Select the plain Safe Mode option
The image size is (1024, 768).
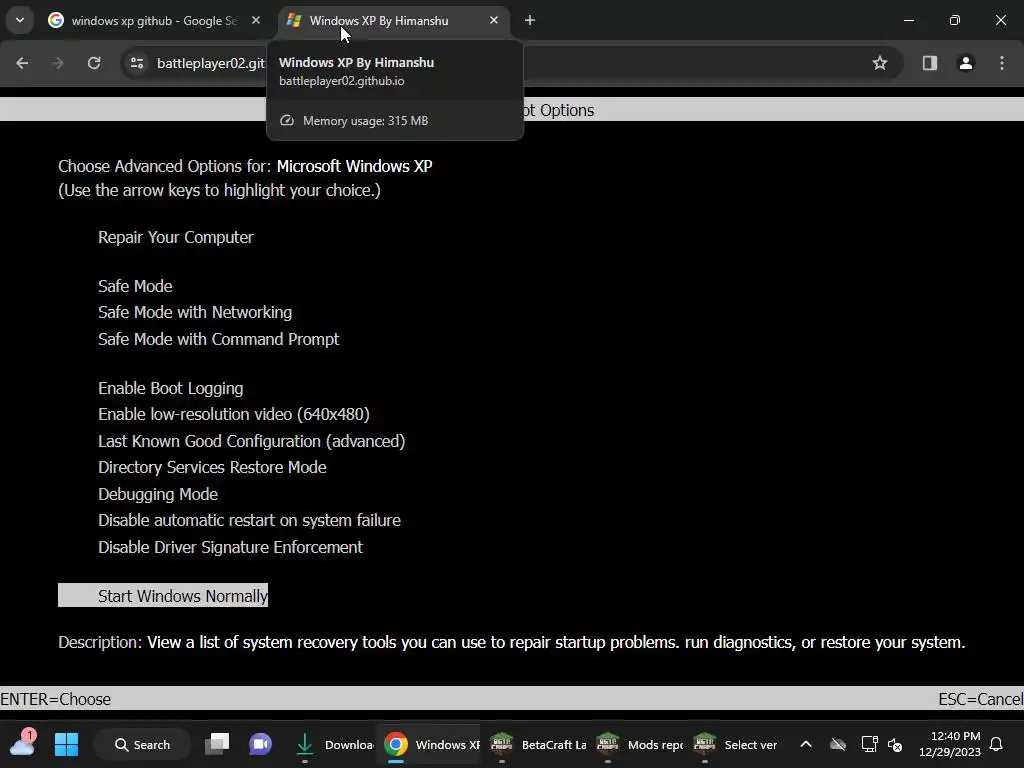click(135, 286)
